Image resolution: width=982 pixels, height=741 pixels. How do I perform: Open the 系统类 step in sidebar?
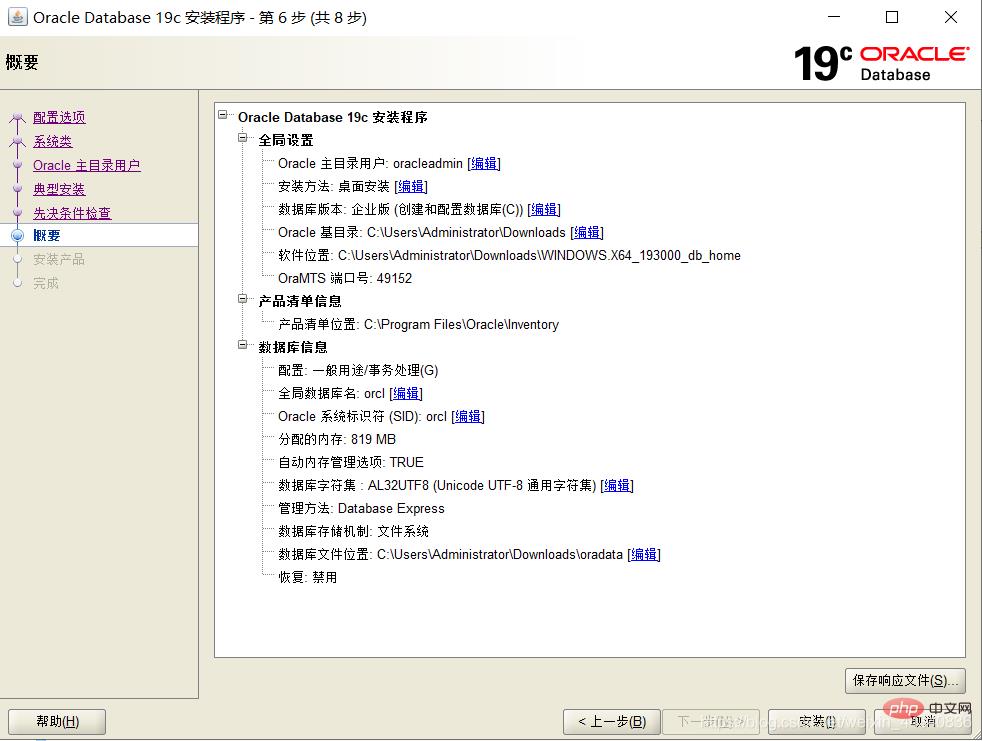[52, 141]
